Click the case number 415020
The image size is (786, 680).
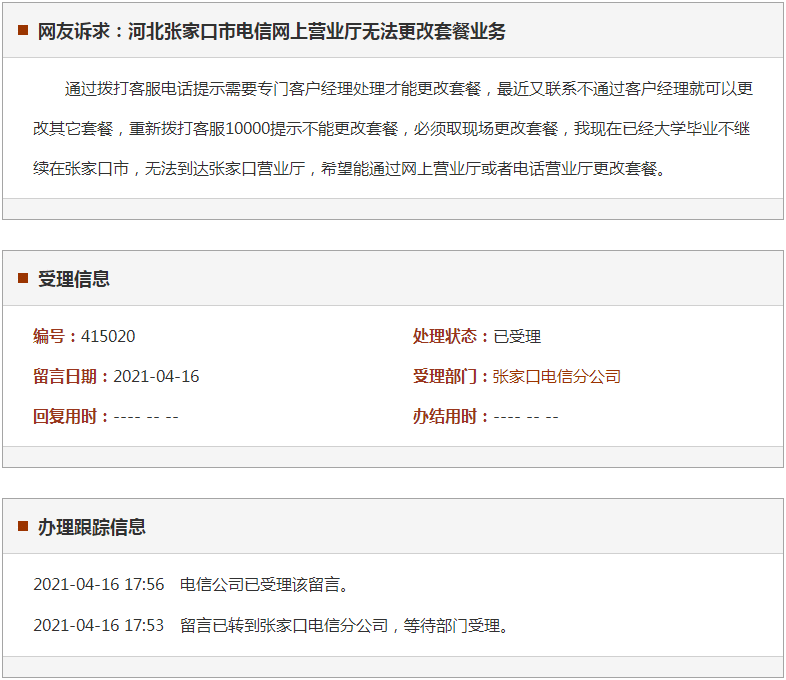(x=108, y=336)
